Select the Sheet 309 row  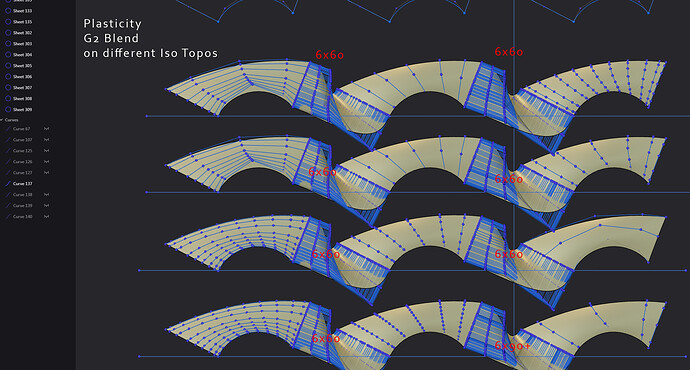(x=38, y=110)
